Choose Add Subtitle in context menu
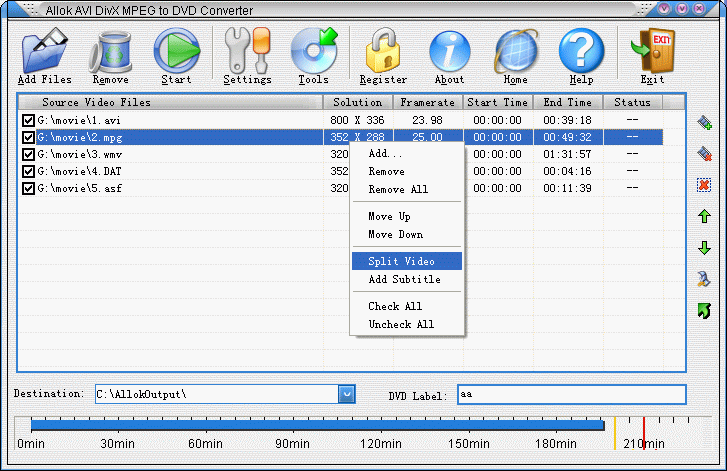This screenshot has width=727, height=471. pyautogui.click(x=404, y=280)
